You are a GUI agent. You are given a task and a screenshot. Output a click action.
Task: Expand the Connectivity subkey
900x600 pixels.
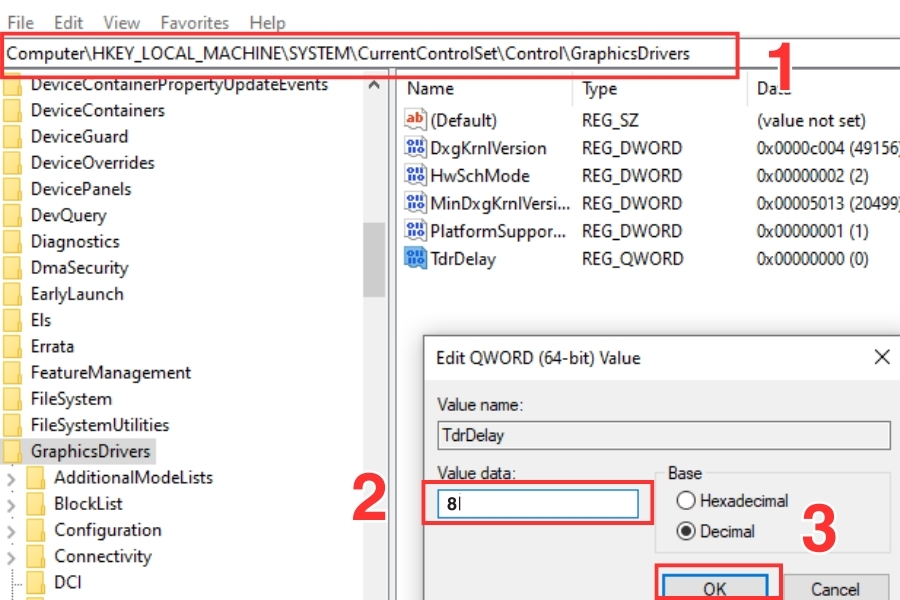pyautogui.click(x=12, y=557)
